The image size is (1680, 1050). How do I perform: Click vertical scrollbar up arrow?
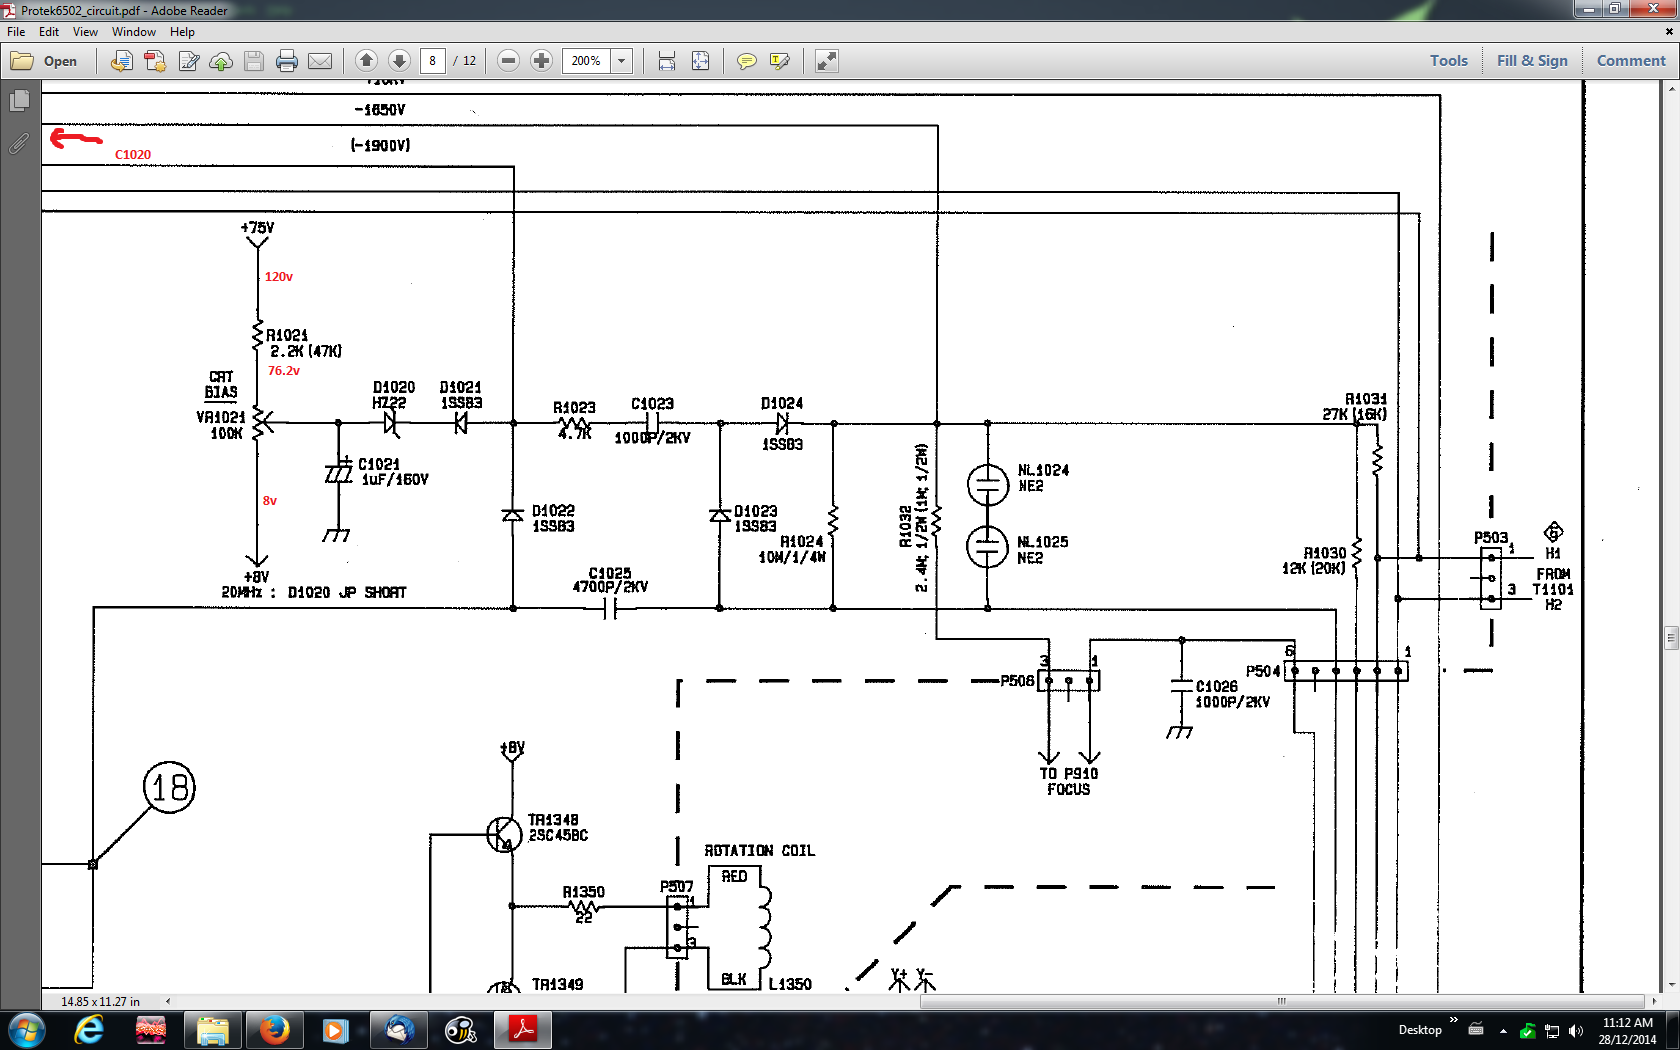pyautogui.click(x=1671, y=89)
